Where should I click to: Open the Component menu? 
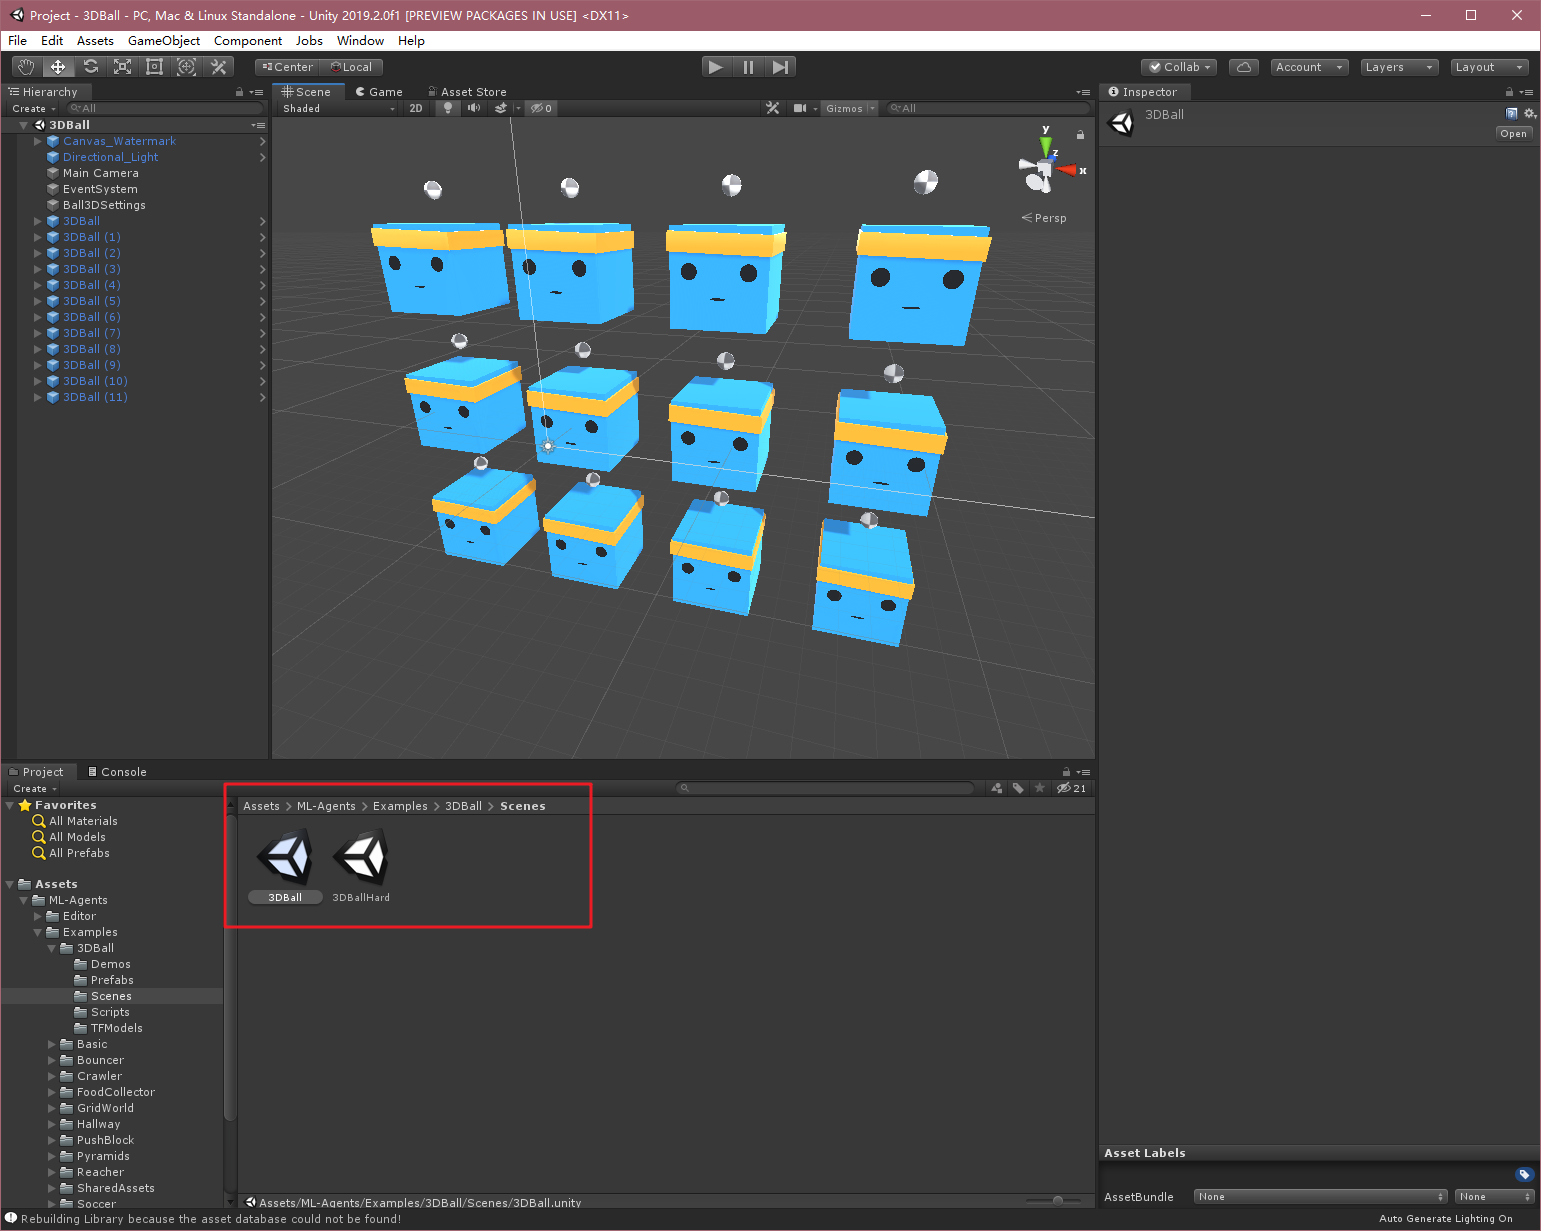click(x=248, y=41)
